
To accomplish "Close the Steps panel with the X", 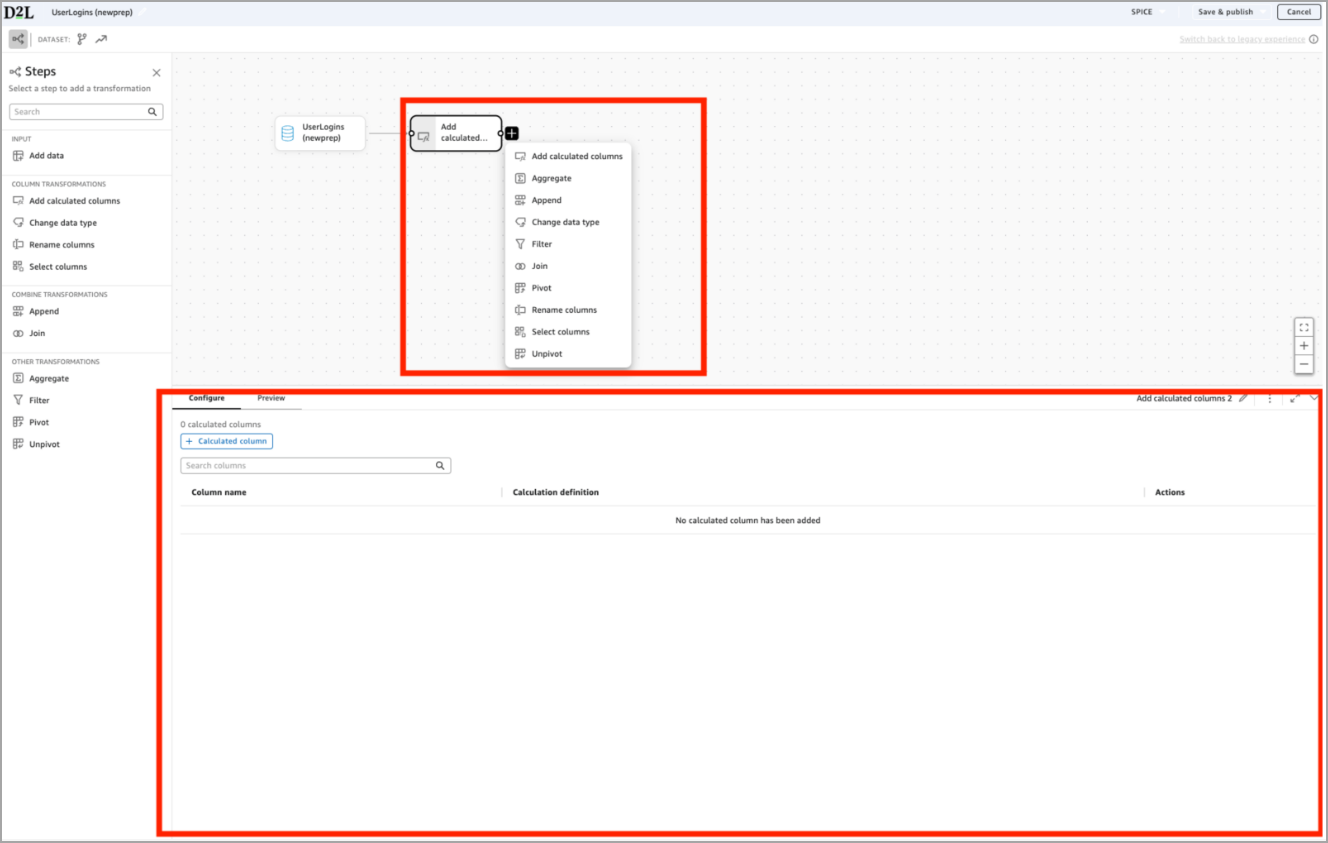I will pyautogui.click(x=156, y=72).
